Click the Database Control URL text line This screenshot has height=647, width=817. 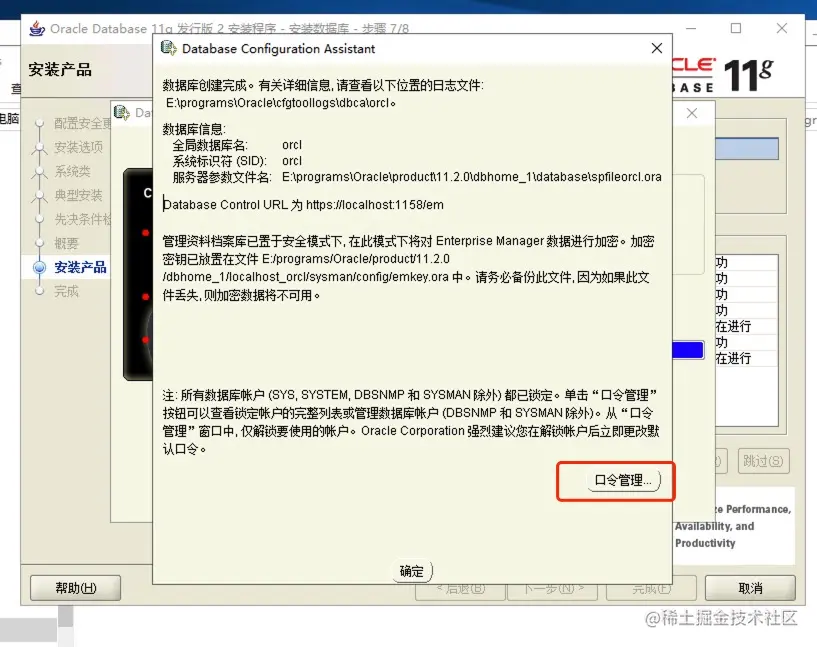(x=303, y=205)
